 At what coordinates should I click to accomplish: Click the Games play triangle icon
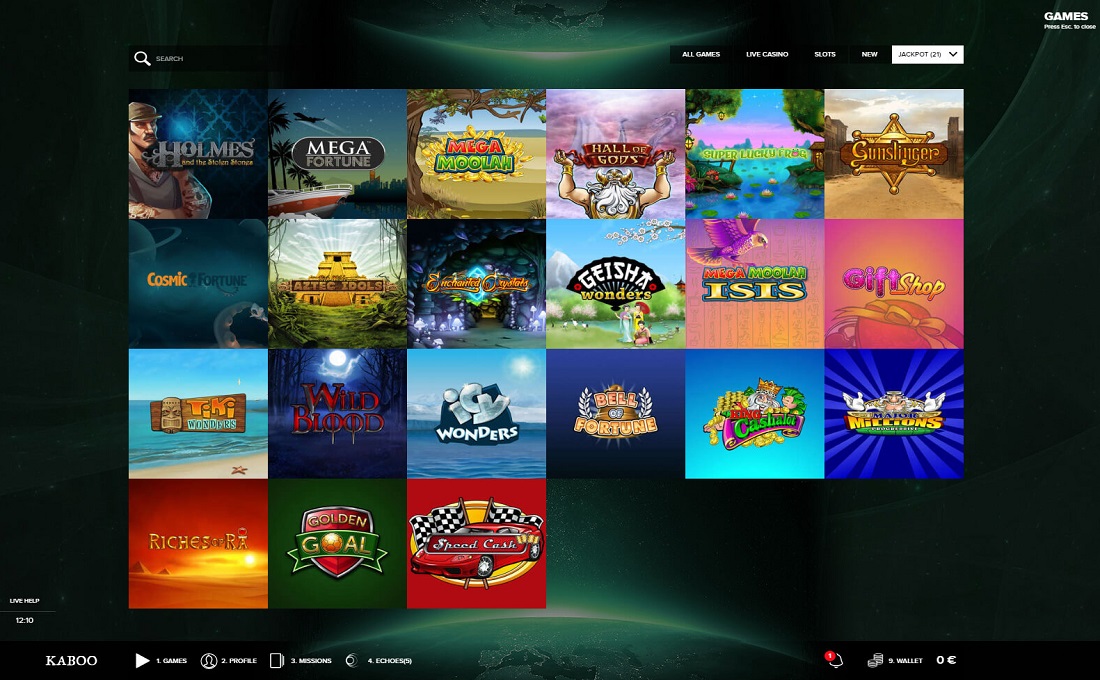pyautogui.click(x=142, y=660)
